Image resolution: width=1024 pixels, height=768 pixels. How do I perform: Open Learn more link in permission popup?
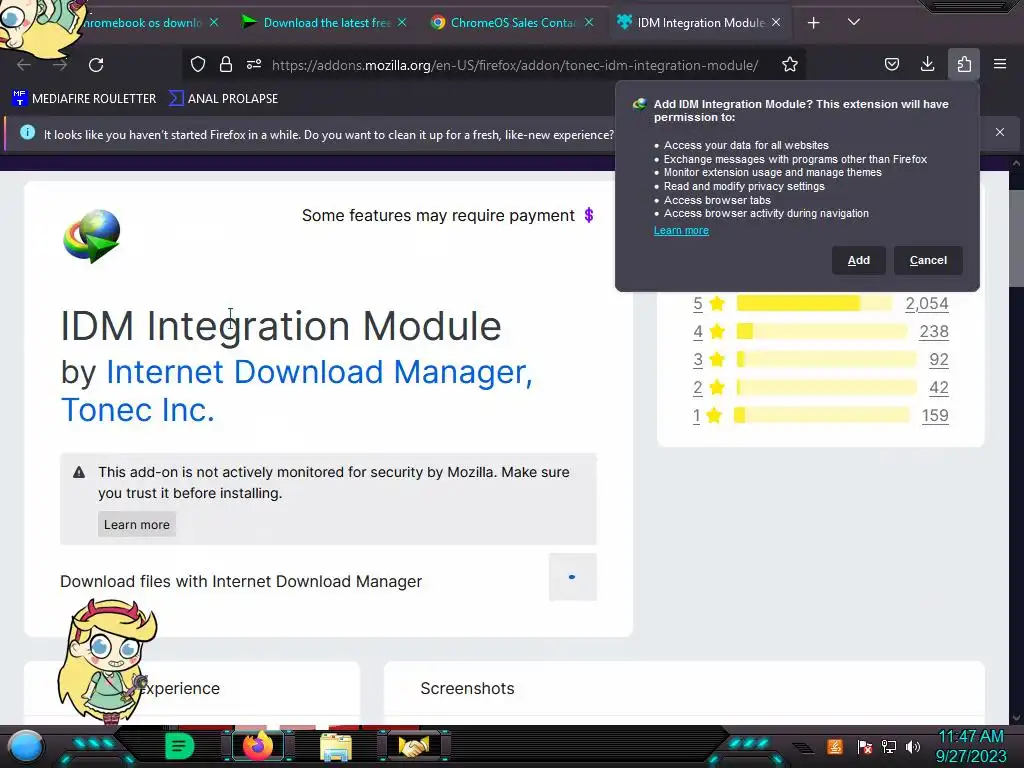tap(681, 231)
